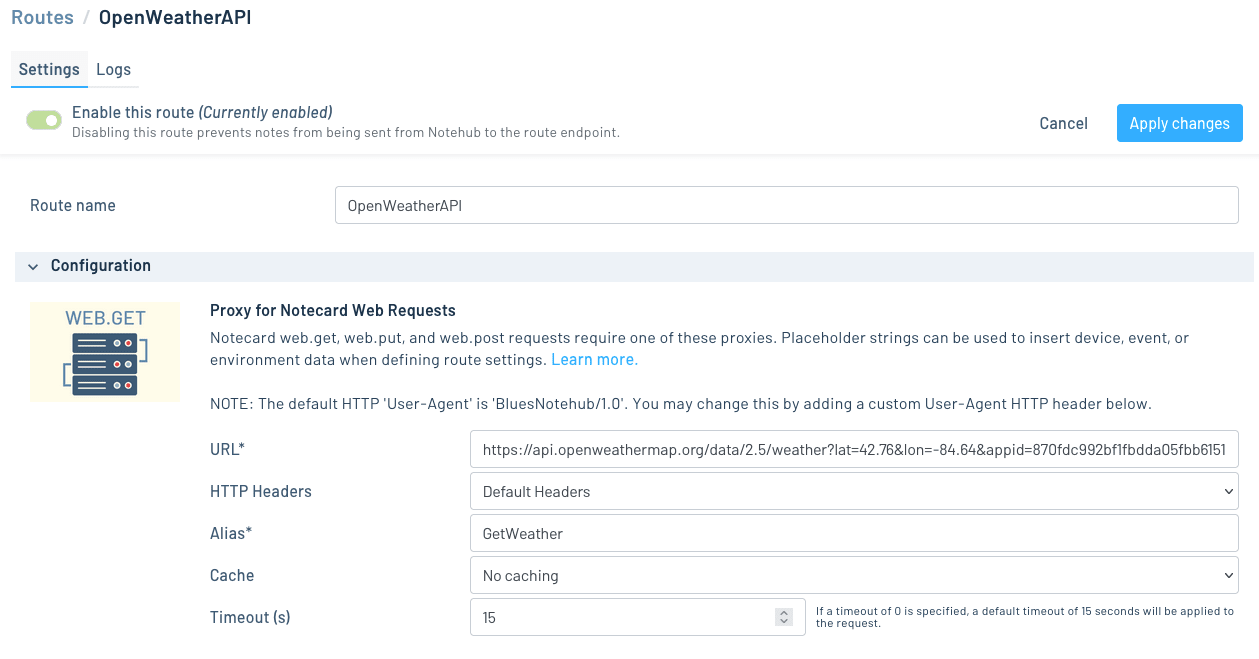Viewport: 1259px width, 659px height.
Task: Switch to the Settings tab
Action: click(x=49, y=69)
